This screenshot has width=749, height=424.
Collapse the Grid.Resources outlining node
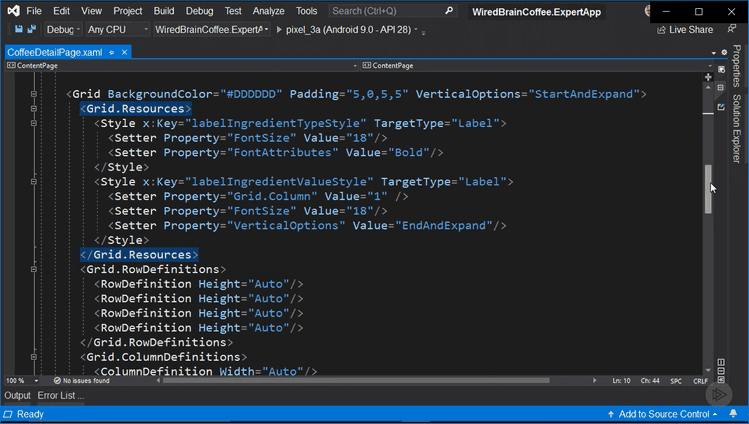(33, 109)
